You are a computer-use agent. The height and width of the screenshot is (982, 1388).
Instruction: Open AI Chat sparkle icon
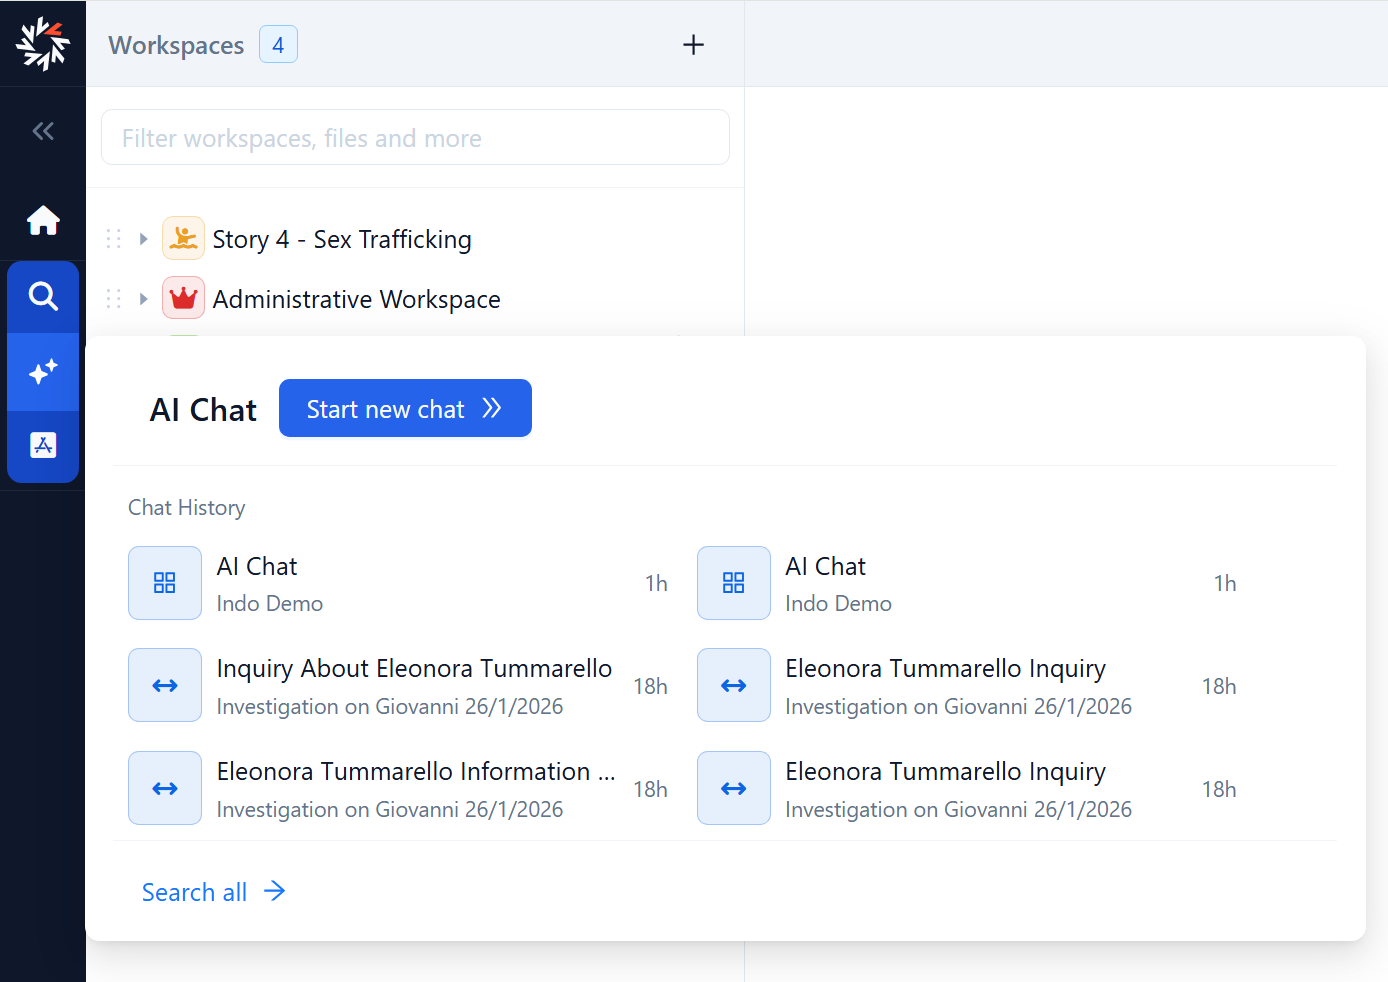pos(43,372)
